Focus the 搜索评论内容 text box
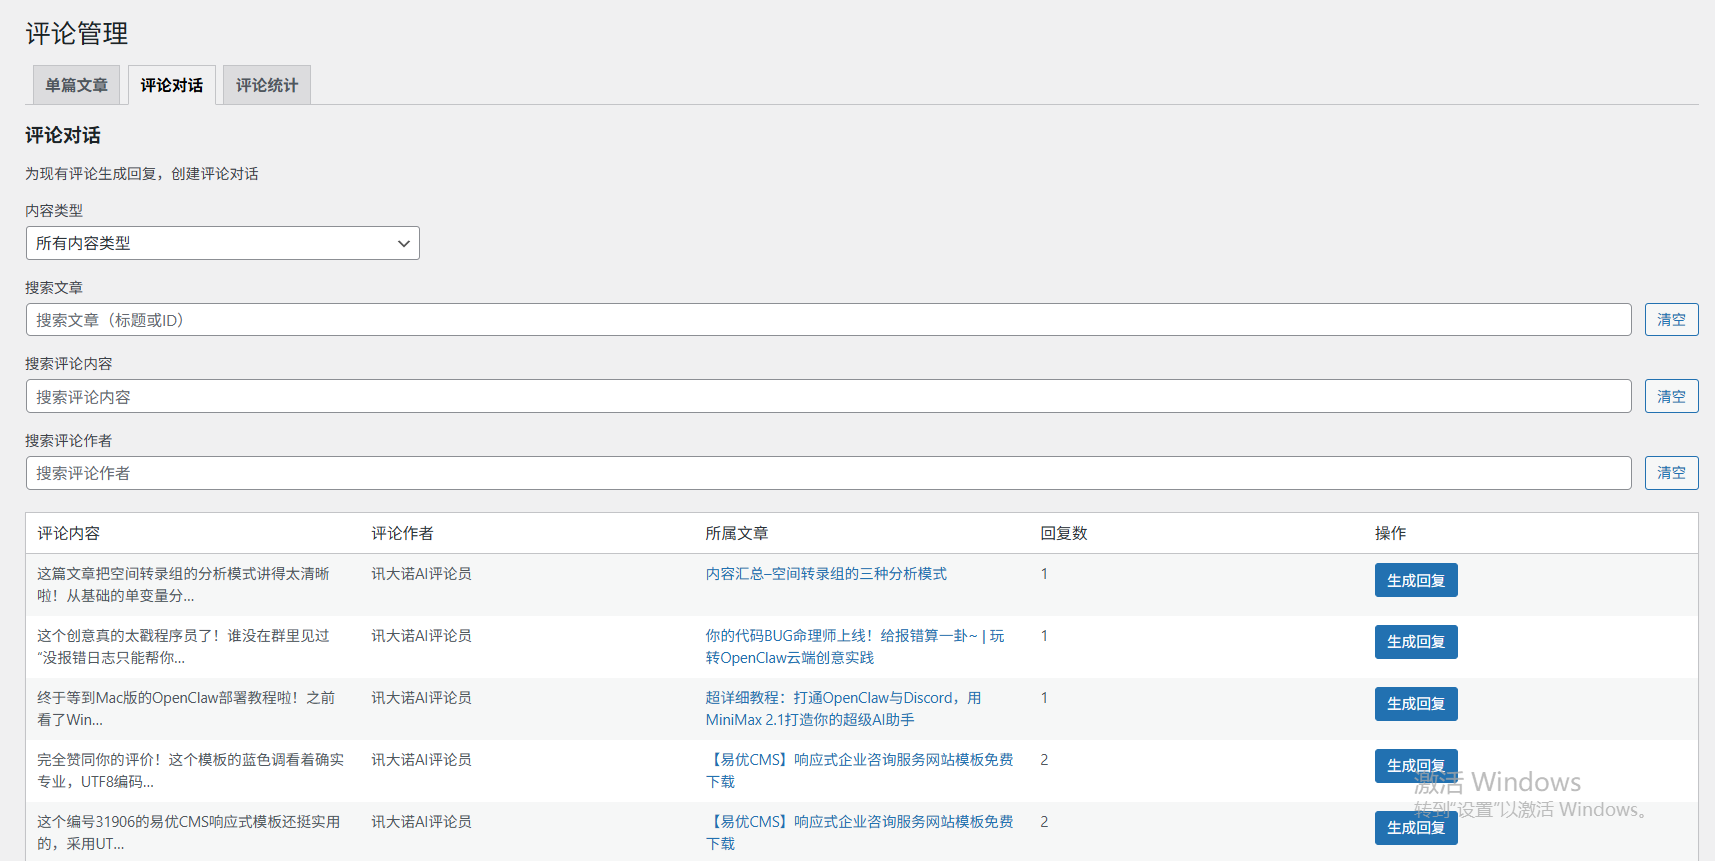Viewport: 1715px width, 861px height. coord(828,397)
